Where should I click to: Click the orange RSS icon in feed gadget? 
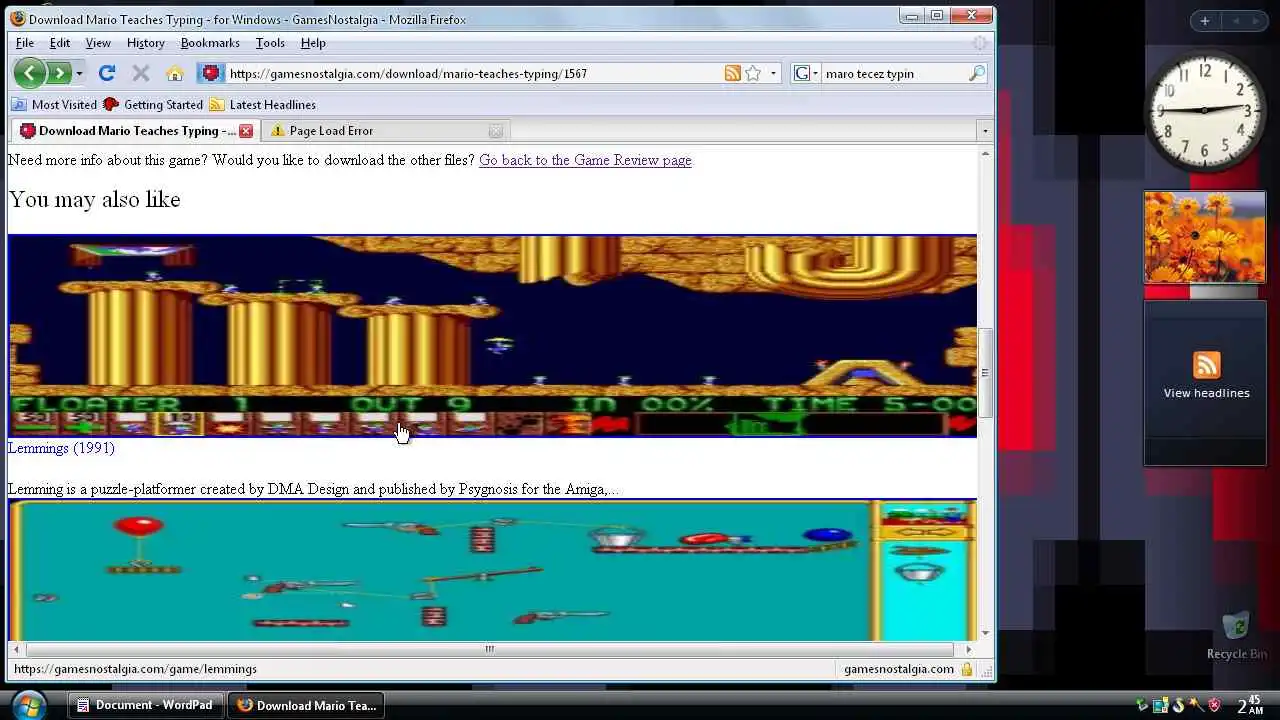point(1206,365)
